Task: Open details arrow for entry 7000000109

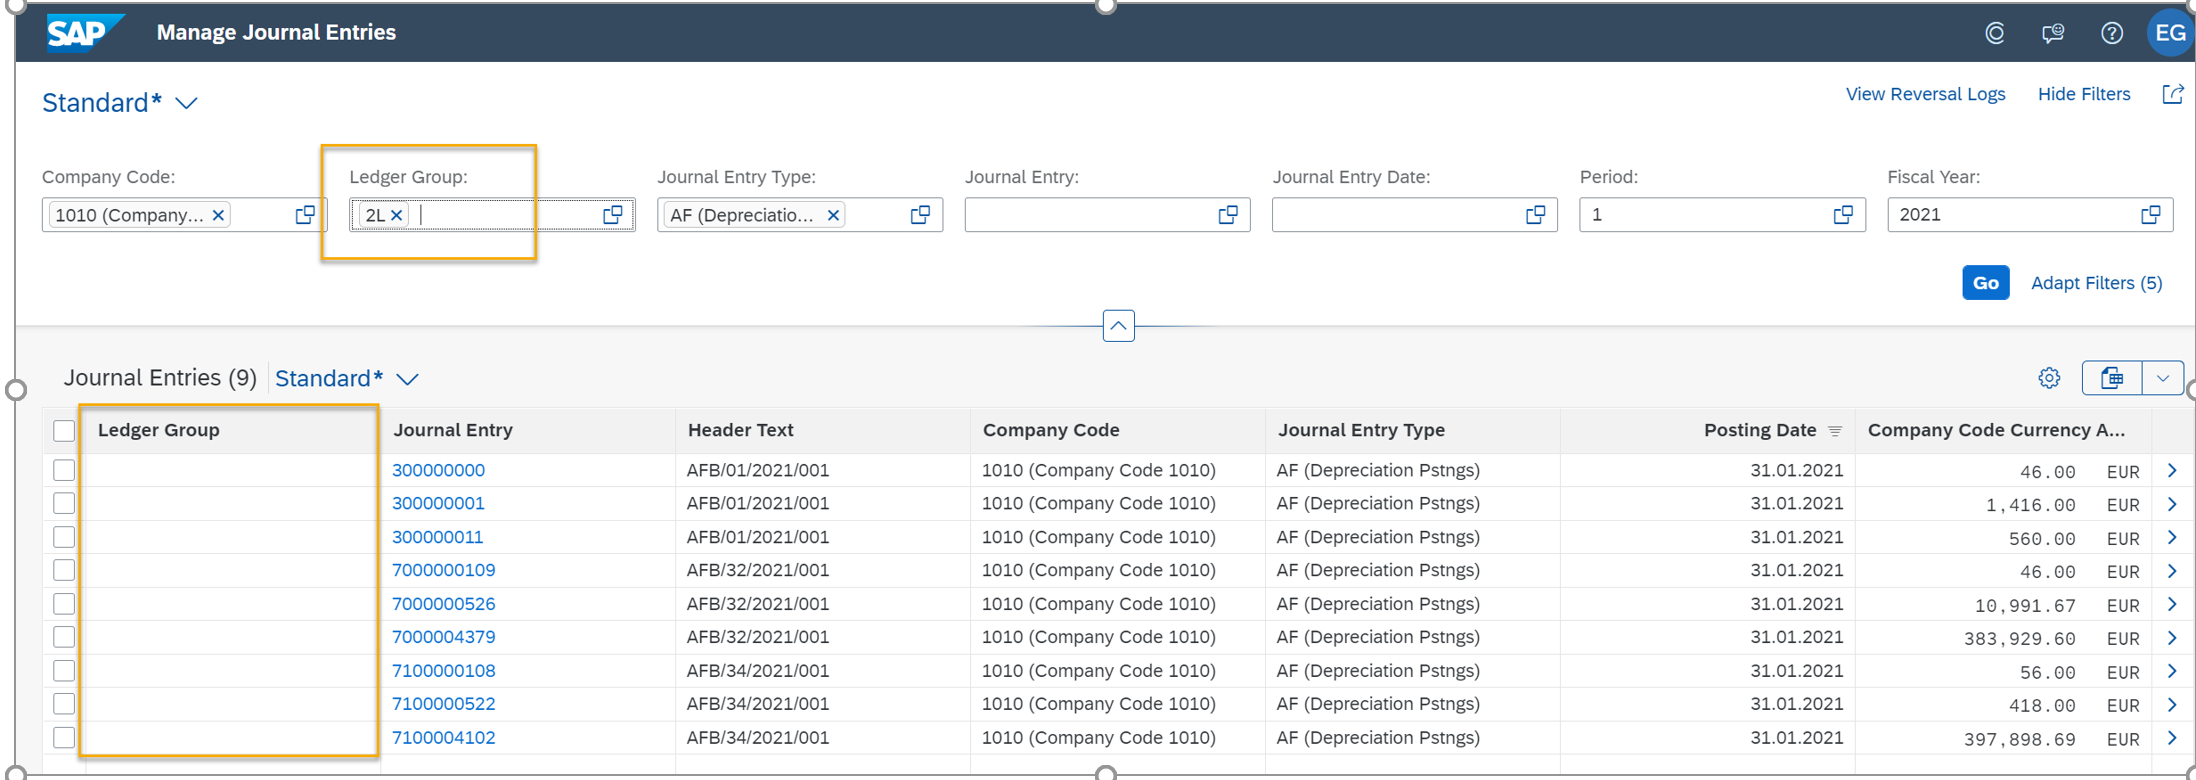Action: tap(2172, 571)
